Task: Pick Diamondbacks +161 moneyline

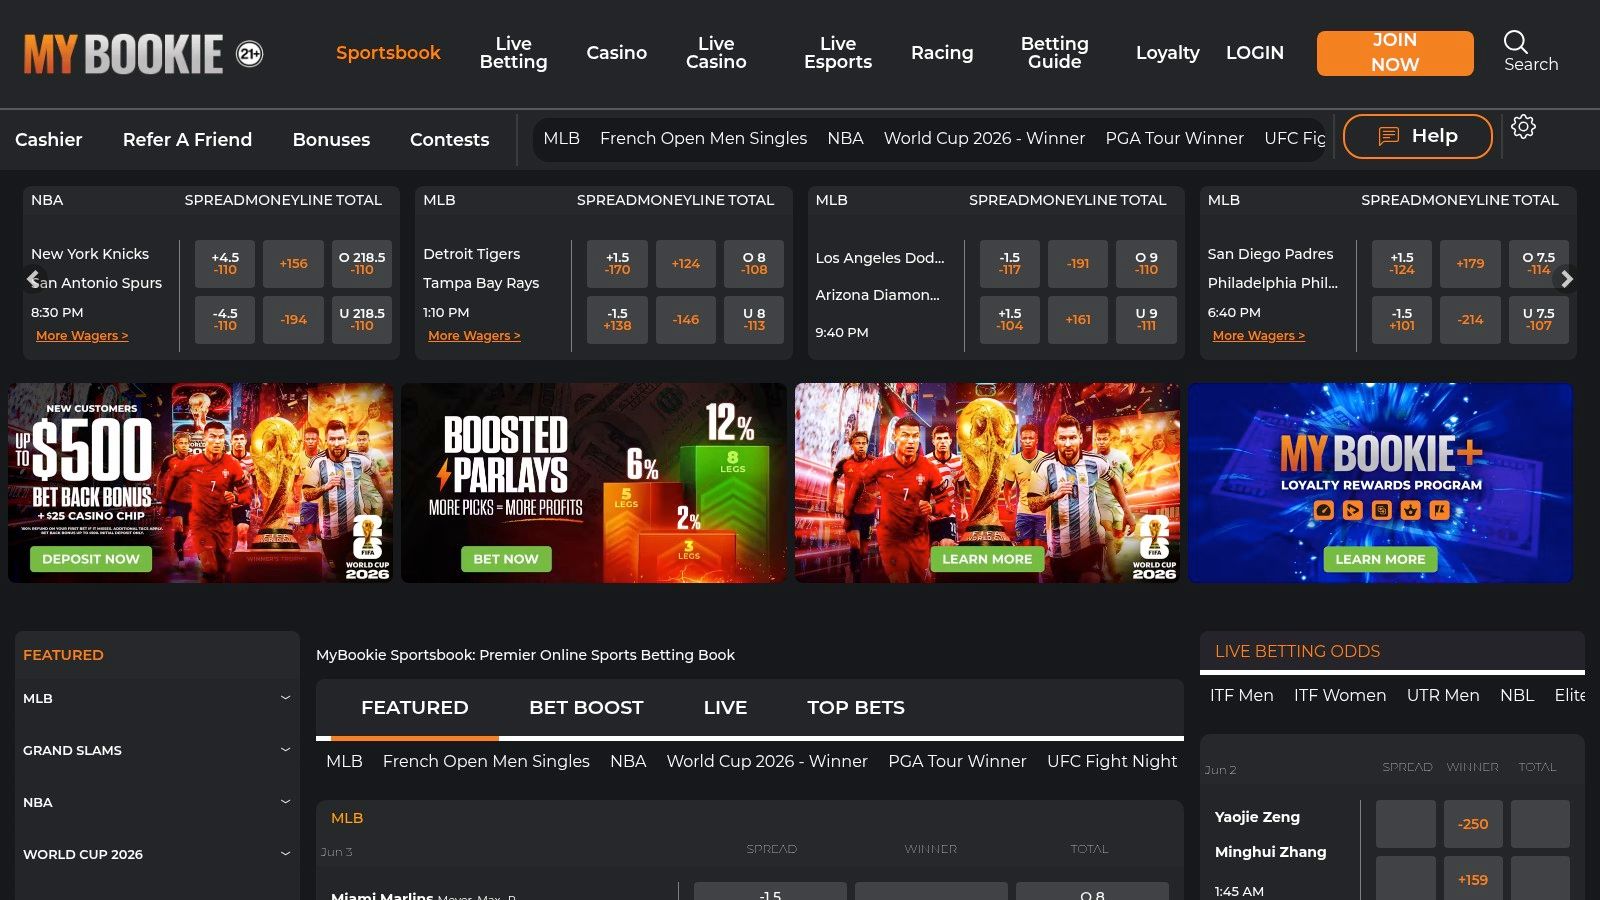Action: pos(1078,320)
